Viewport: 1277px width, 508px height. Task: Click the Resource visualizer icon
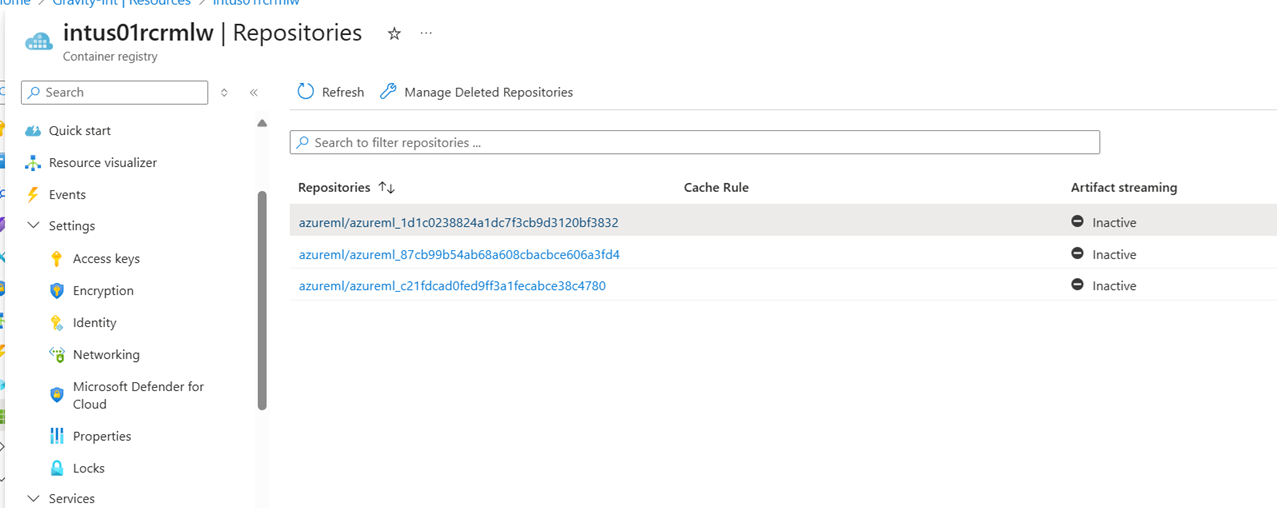click(33, 163)
